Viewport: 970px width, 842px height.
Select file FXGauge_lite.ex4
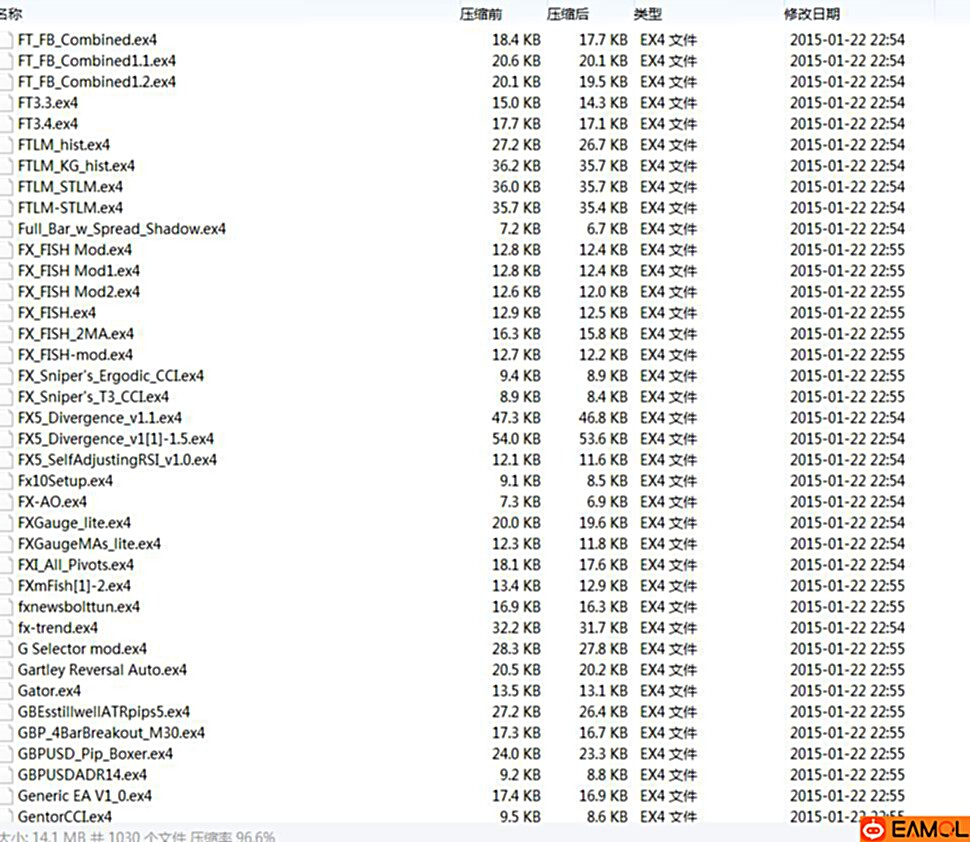[x=74, y=524]
